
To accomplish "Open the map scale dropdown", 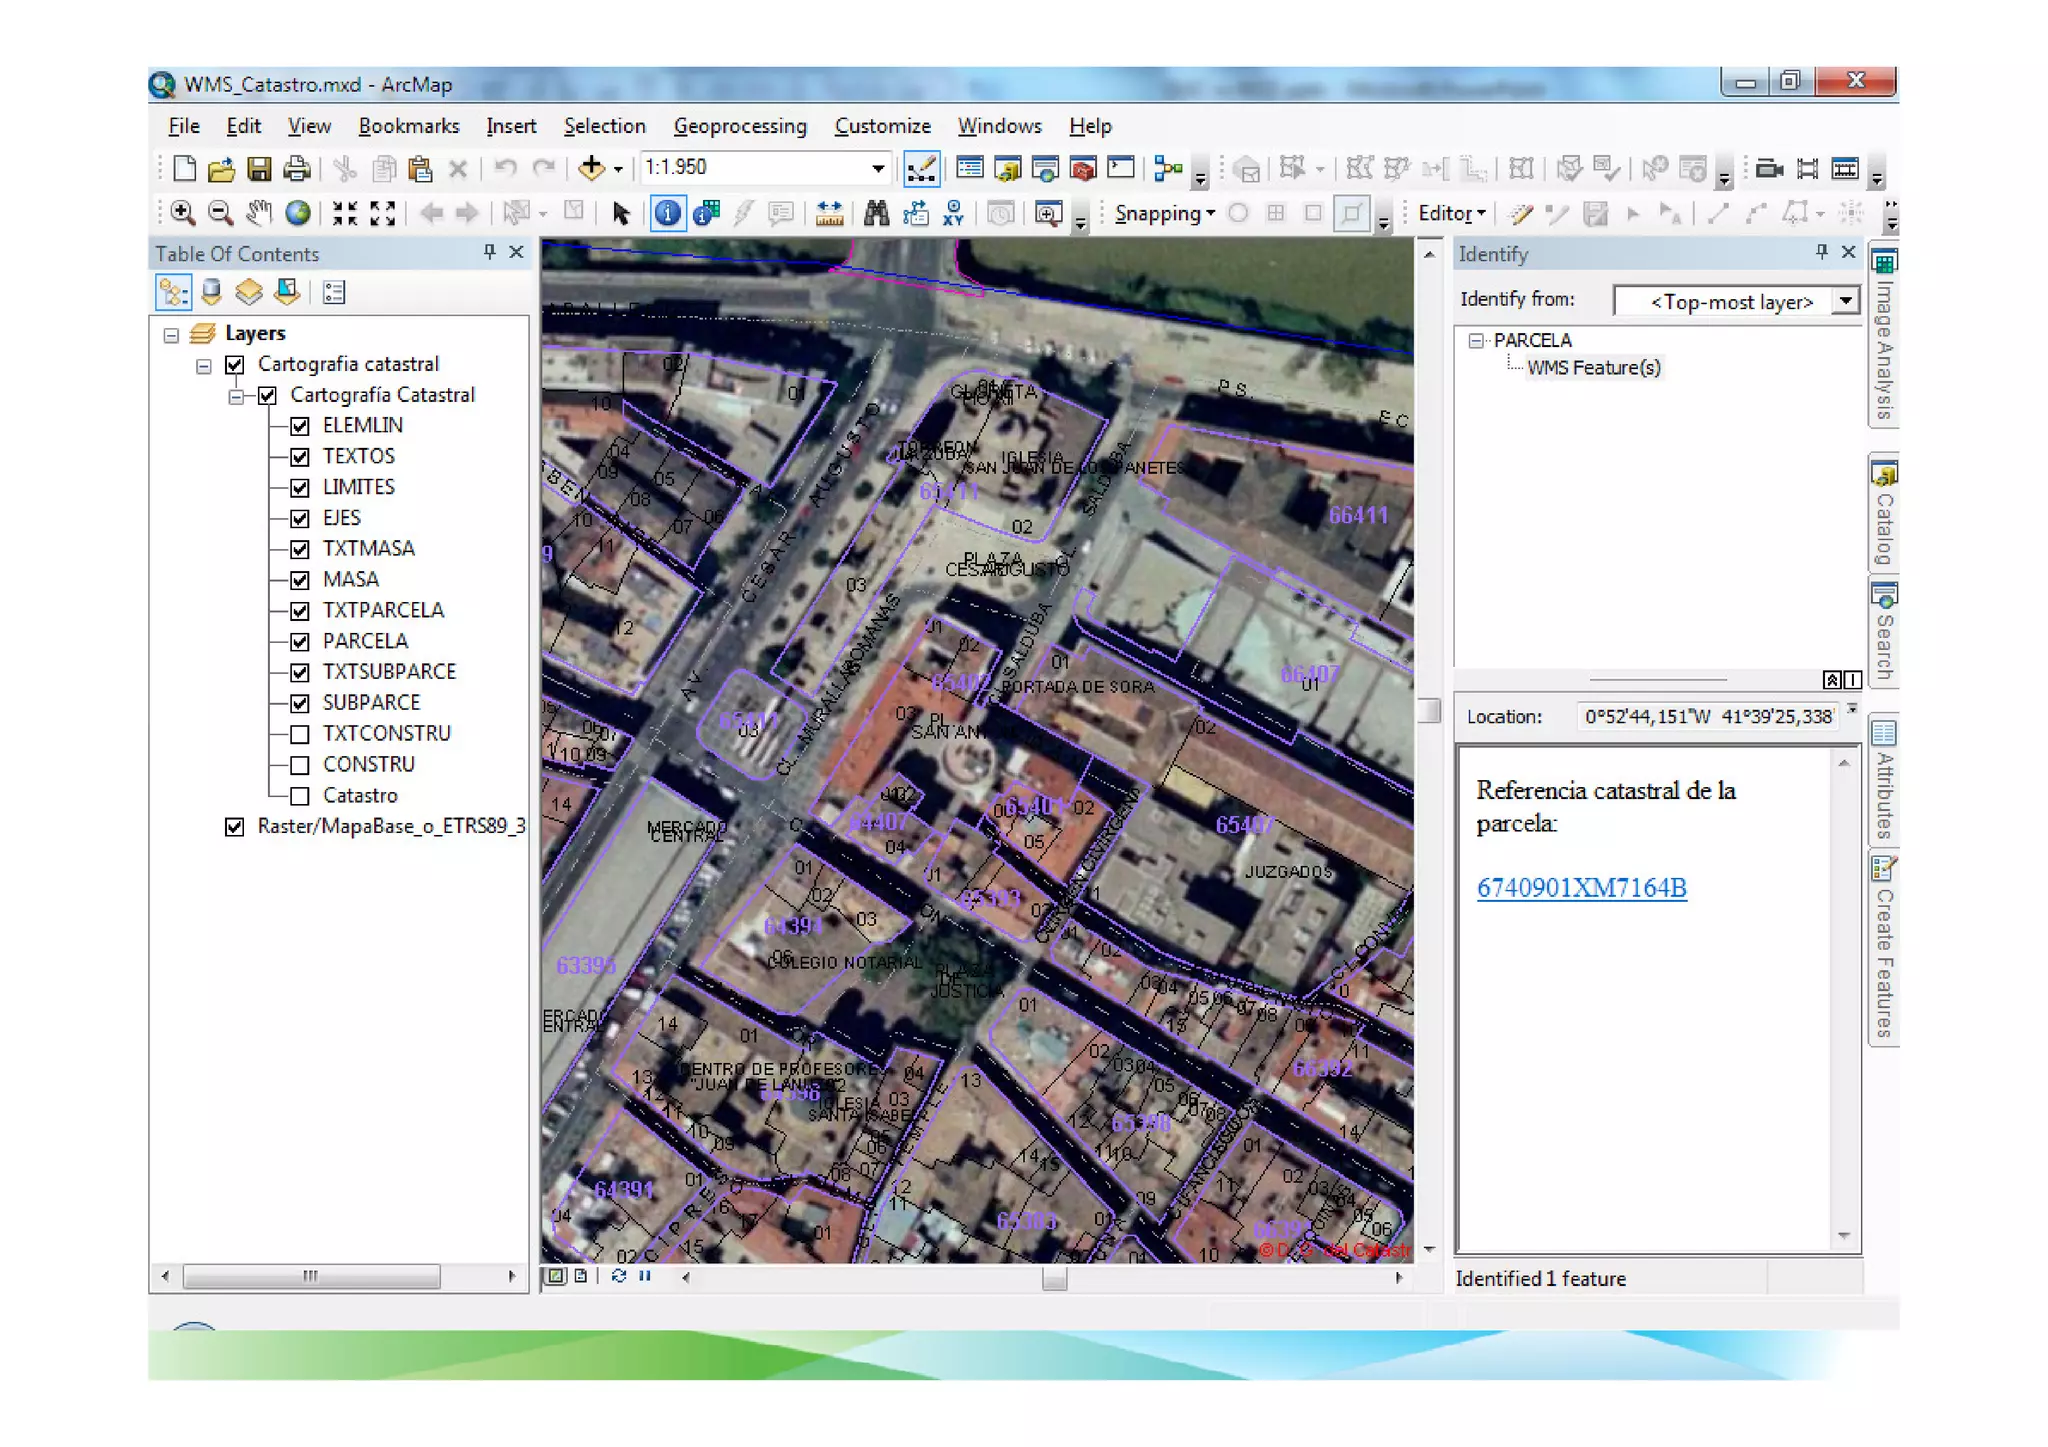I will (x=877, y=169).
